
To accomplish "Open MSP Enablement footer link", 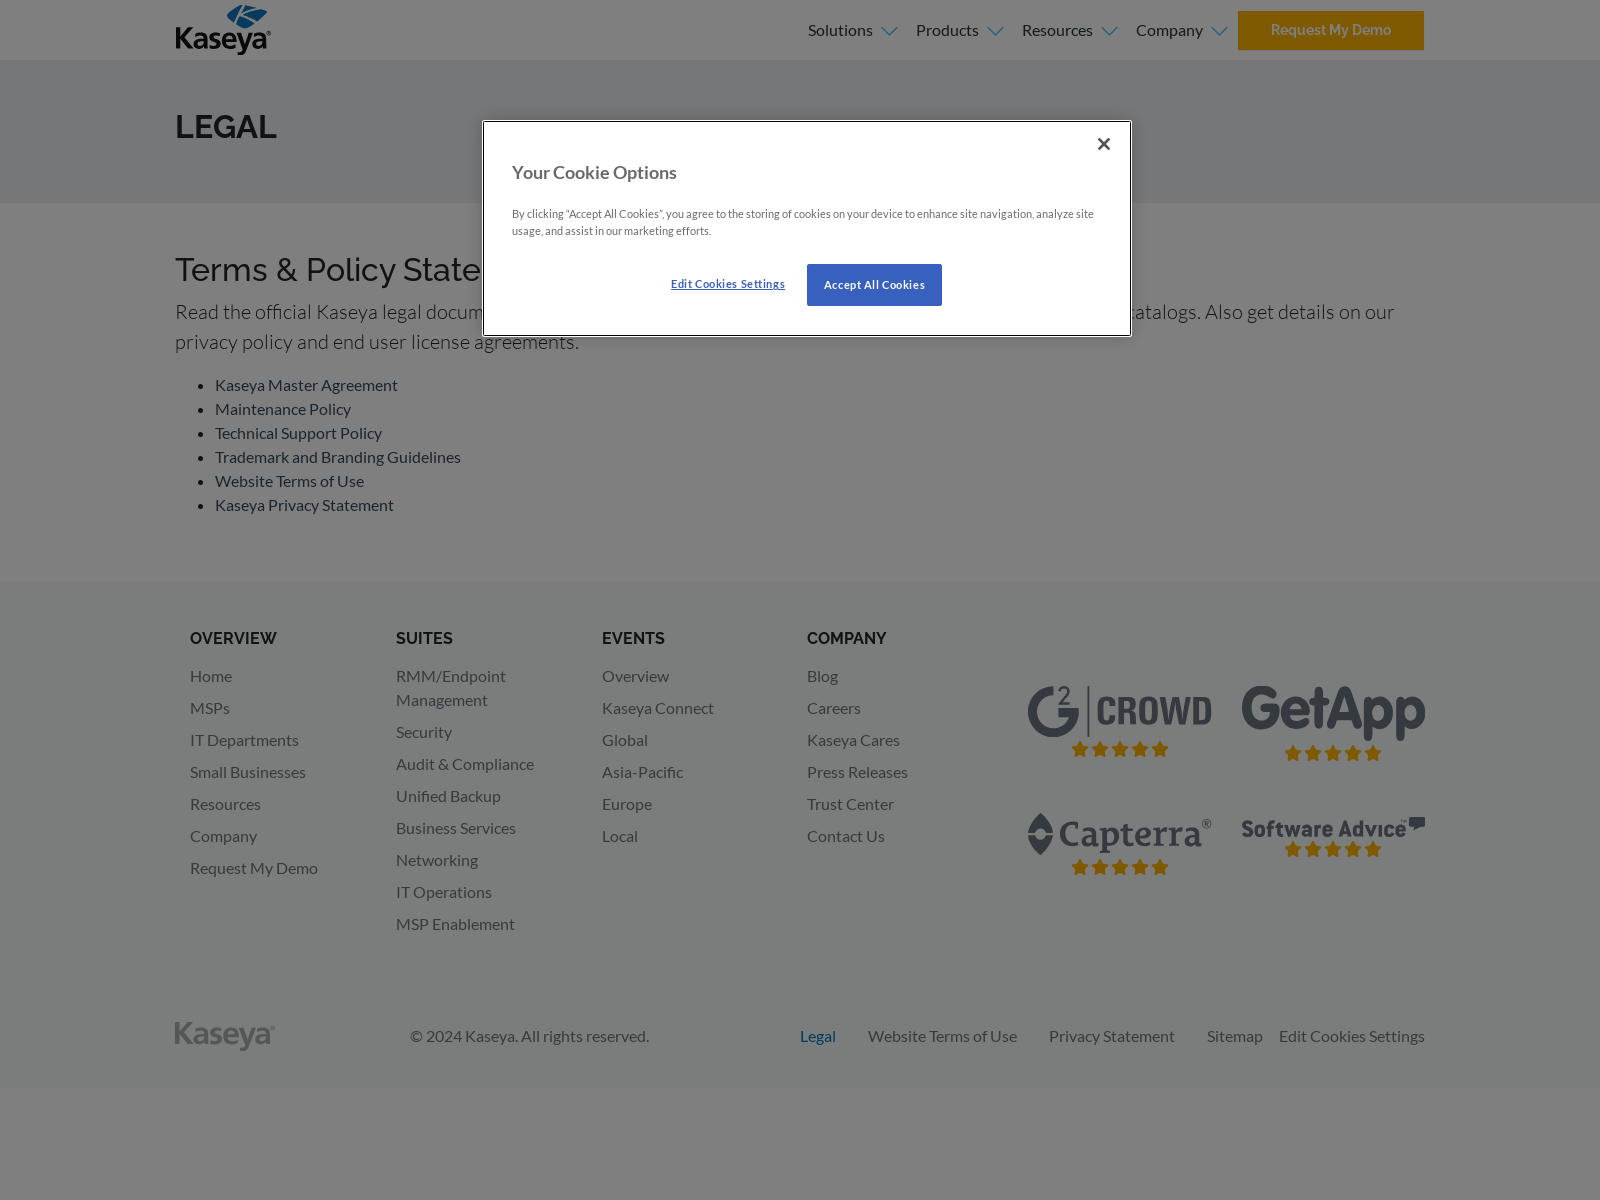I will click(x=455, y=924).
